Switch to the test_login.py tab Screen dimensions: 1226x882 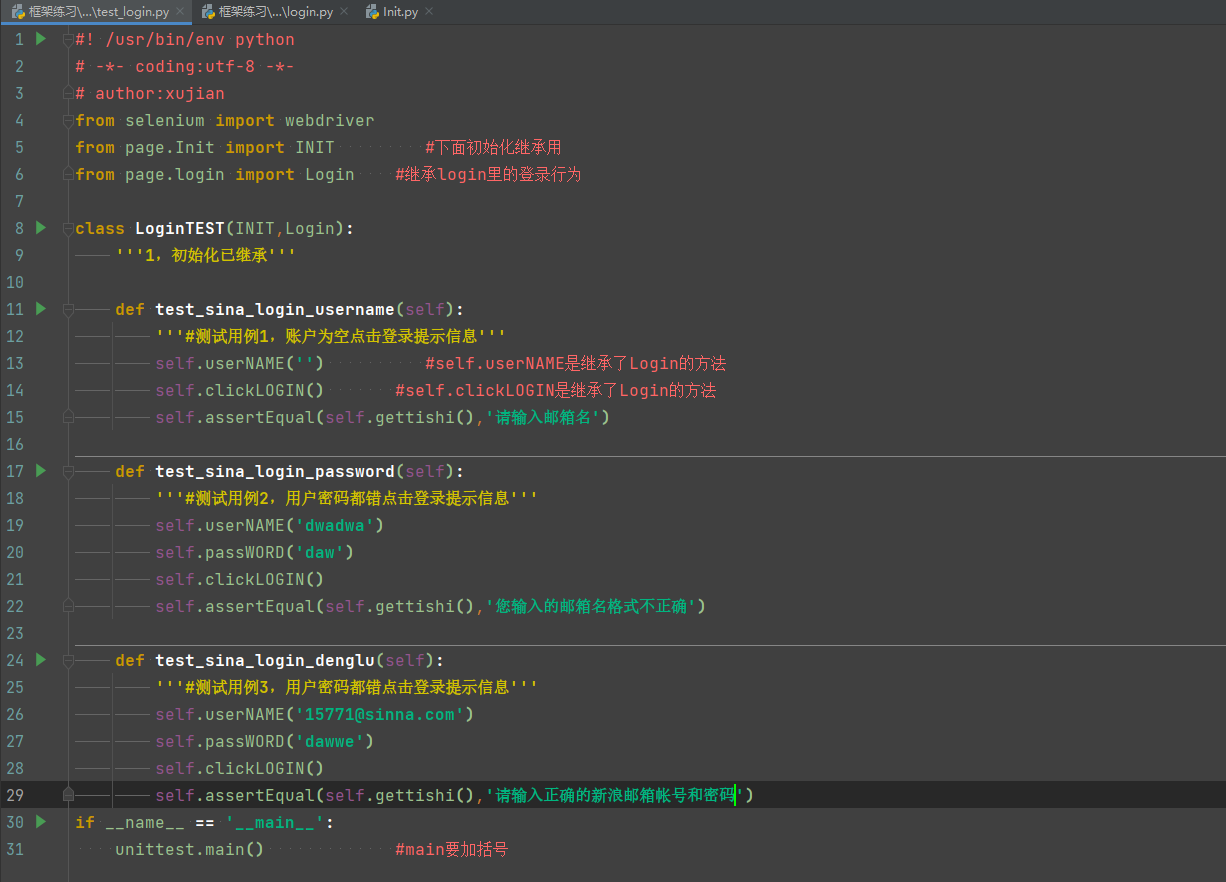97,12
